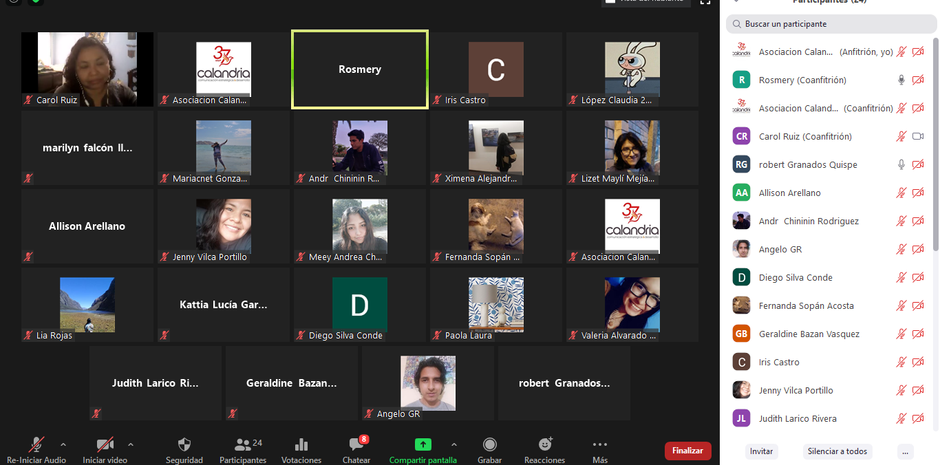Open the Participantes panel icon
940x465 pixels.
coord(243,445)
